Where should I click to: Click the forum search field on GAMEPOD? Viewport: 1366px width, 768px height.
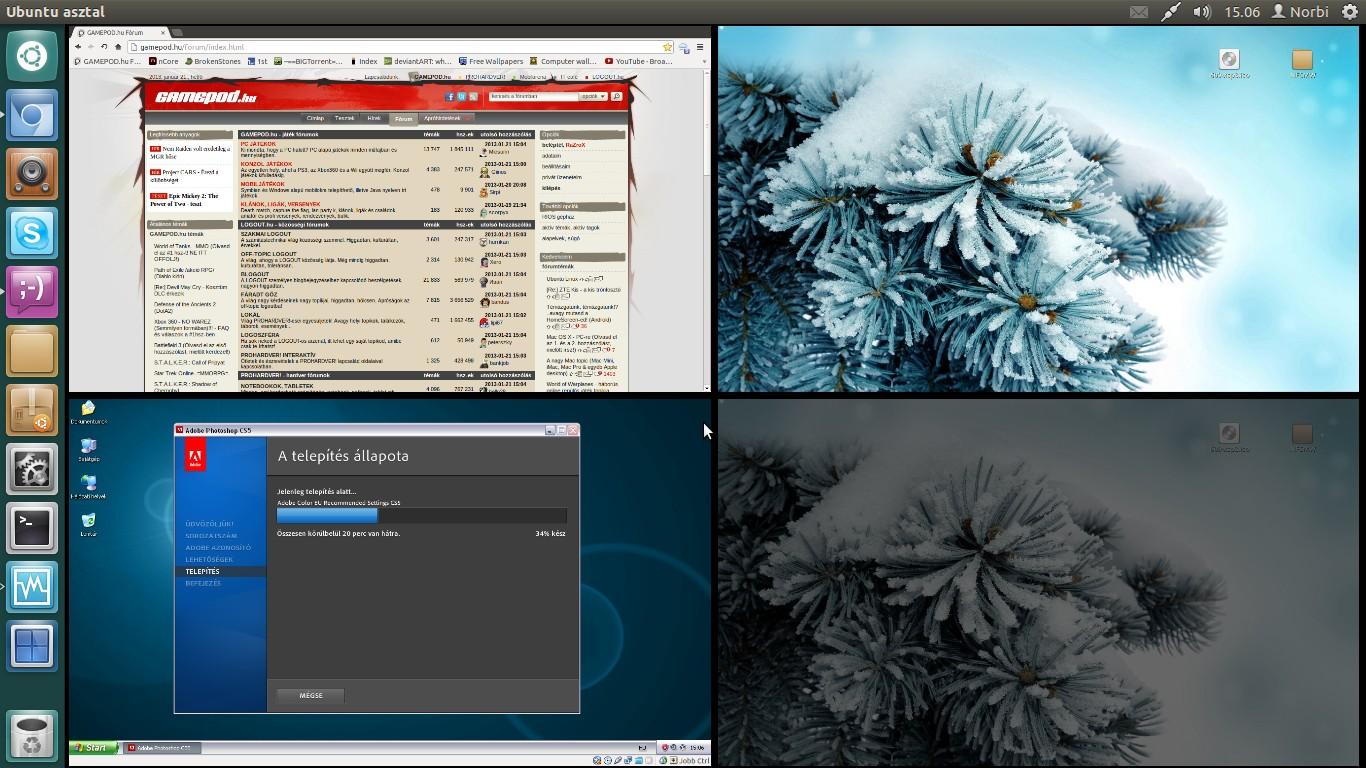[533, 97]
